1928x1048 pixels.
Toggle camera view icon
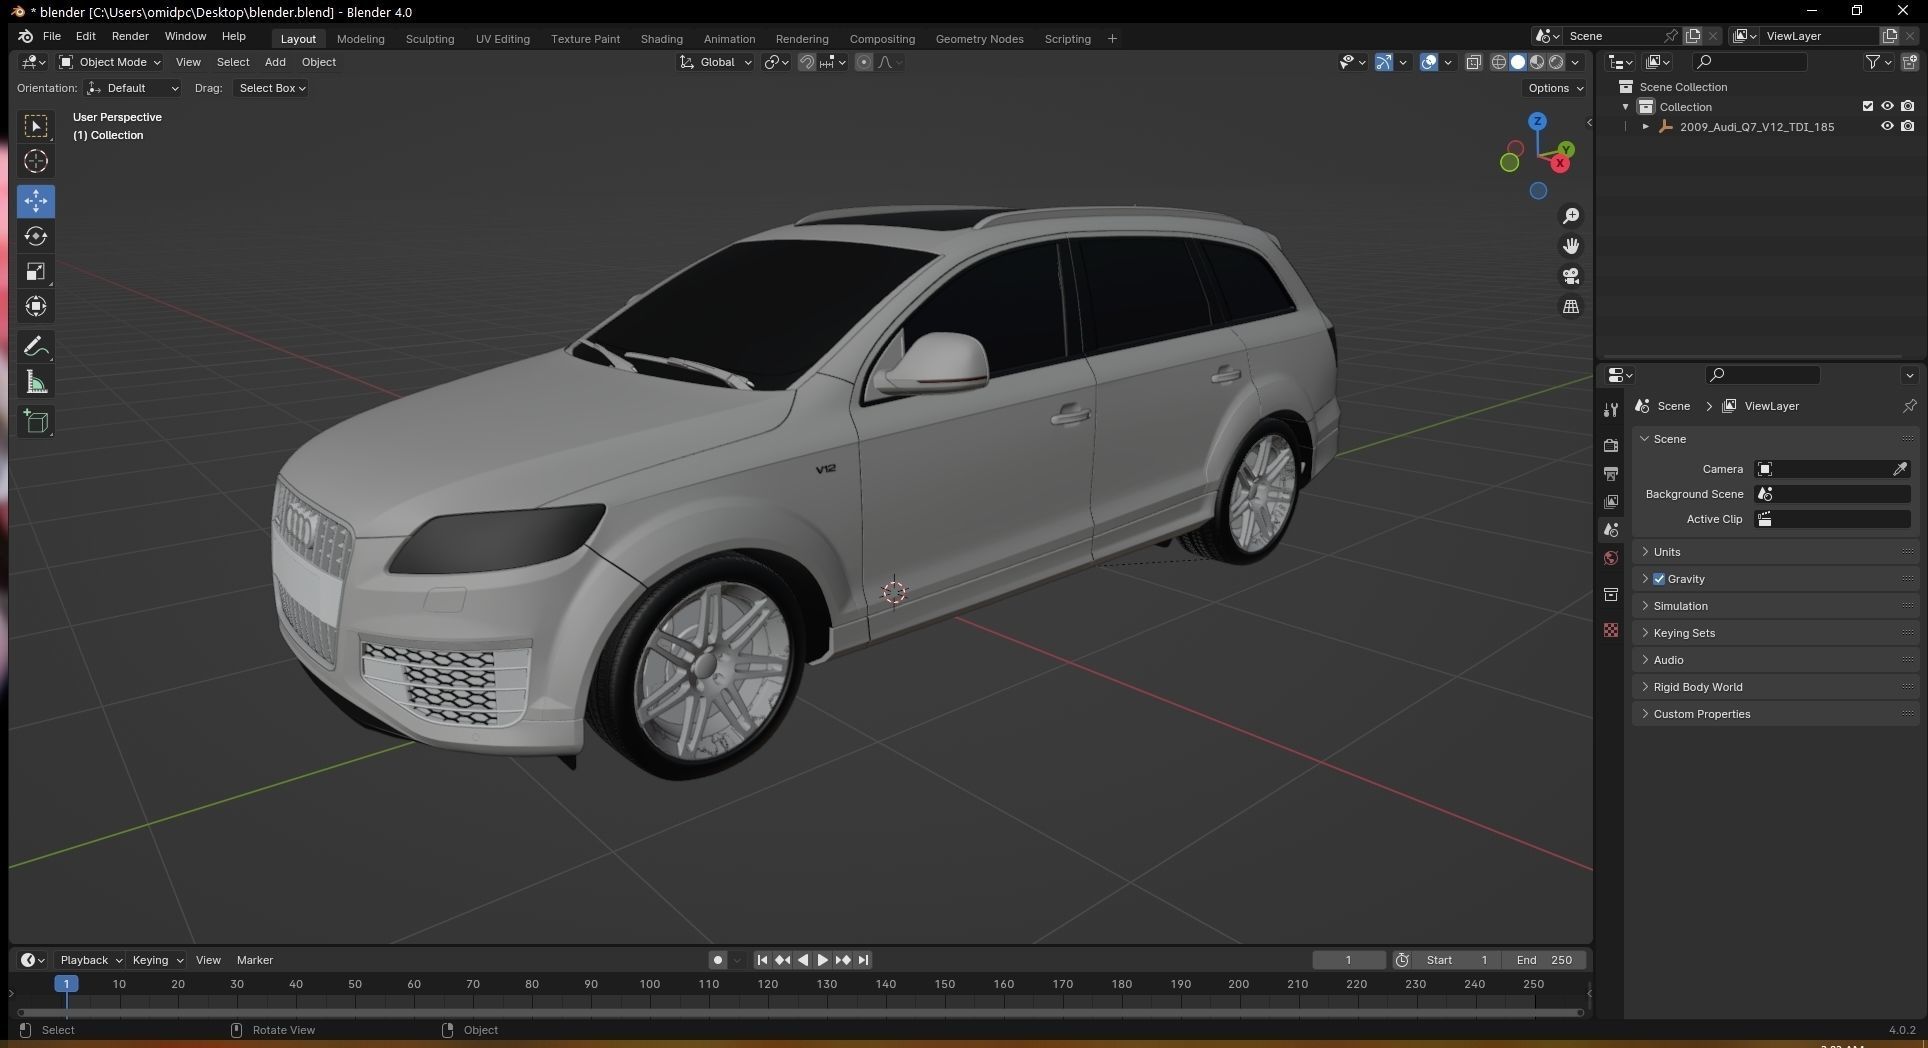click(1571, 276)
